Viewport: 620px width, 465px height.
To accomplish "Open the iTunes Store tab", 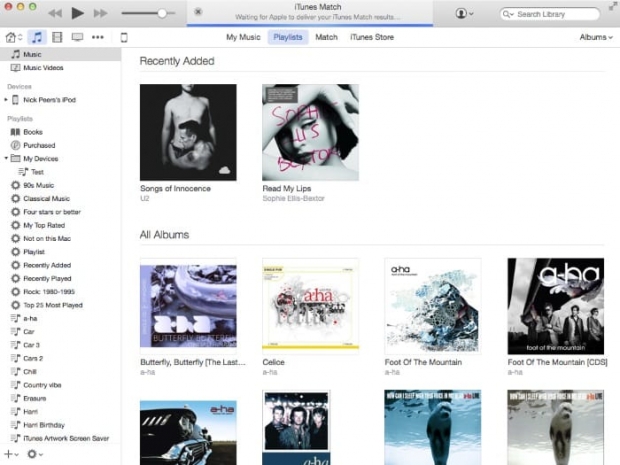I will (371, 37).
